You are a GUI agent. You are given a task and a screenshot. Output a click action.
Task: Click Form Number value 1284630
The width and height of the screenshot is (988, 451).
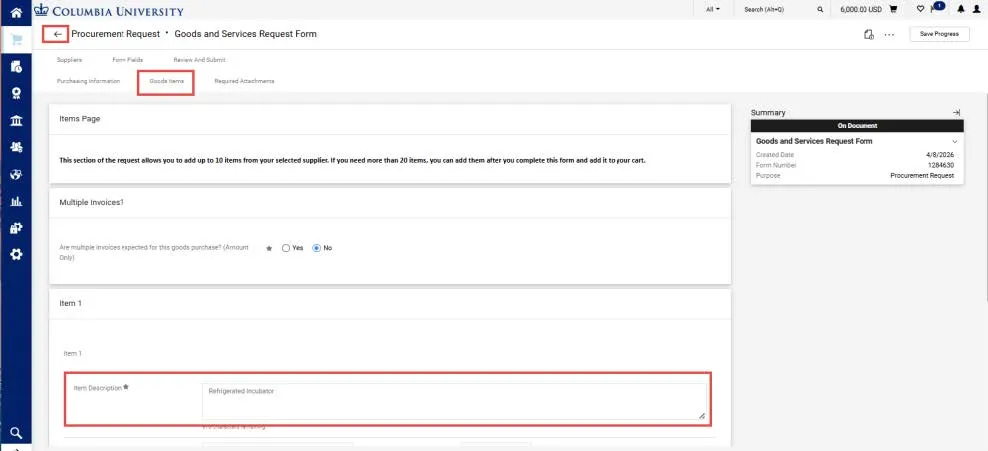941,165
